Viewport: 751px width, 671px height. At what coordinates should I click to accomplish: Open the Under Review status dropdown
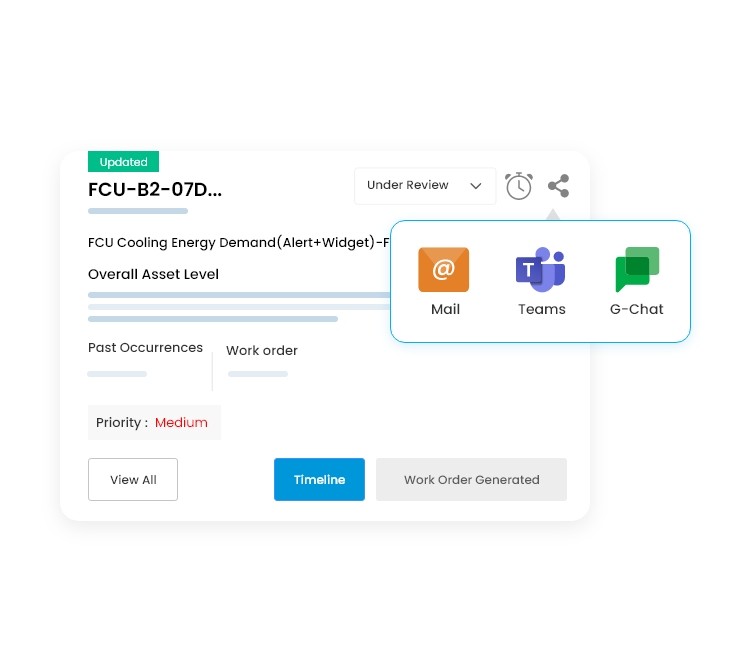coord(425,186)
